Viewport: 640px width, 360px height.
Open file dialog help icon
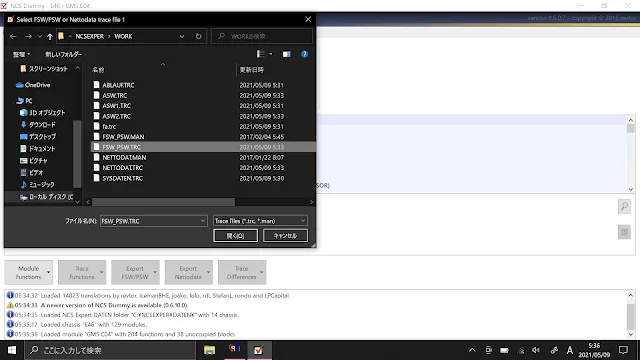coord(304,54)
